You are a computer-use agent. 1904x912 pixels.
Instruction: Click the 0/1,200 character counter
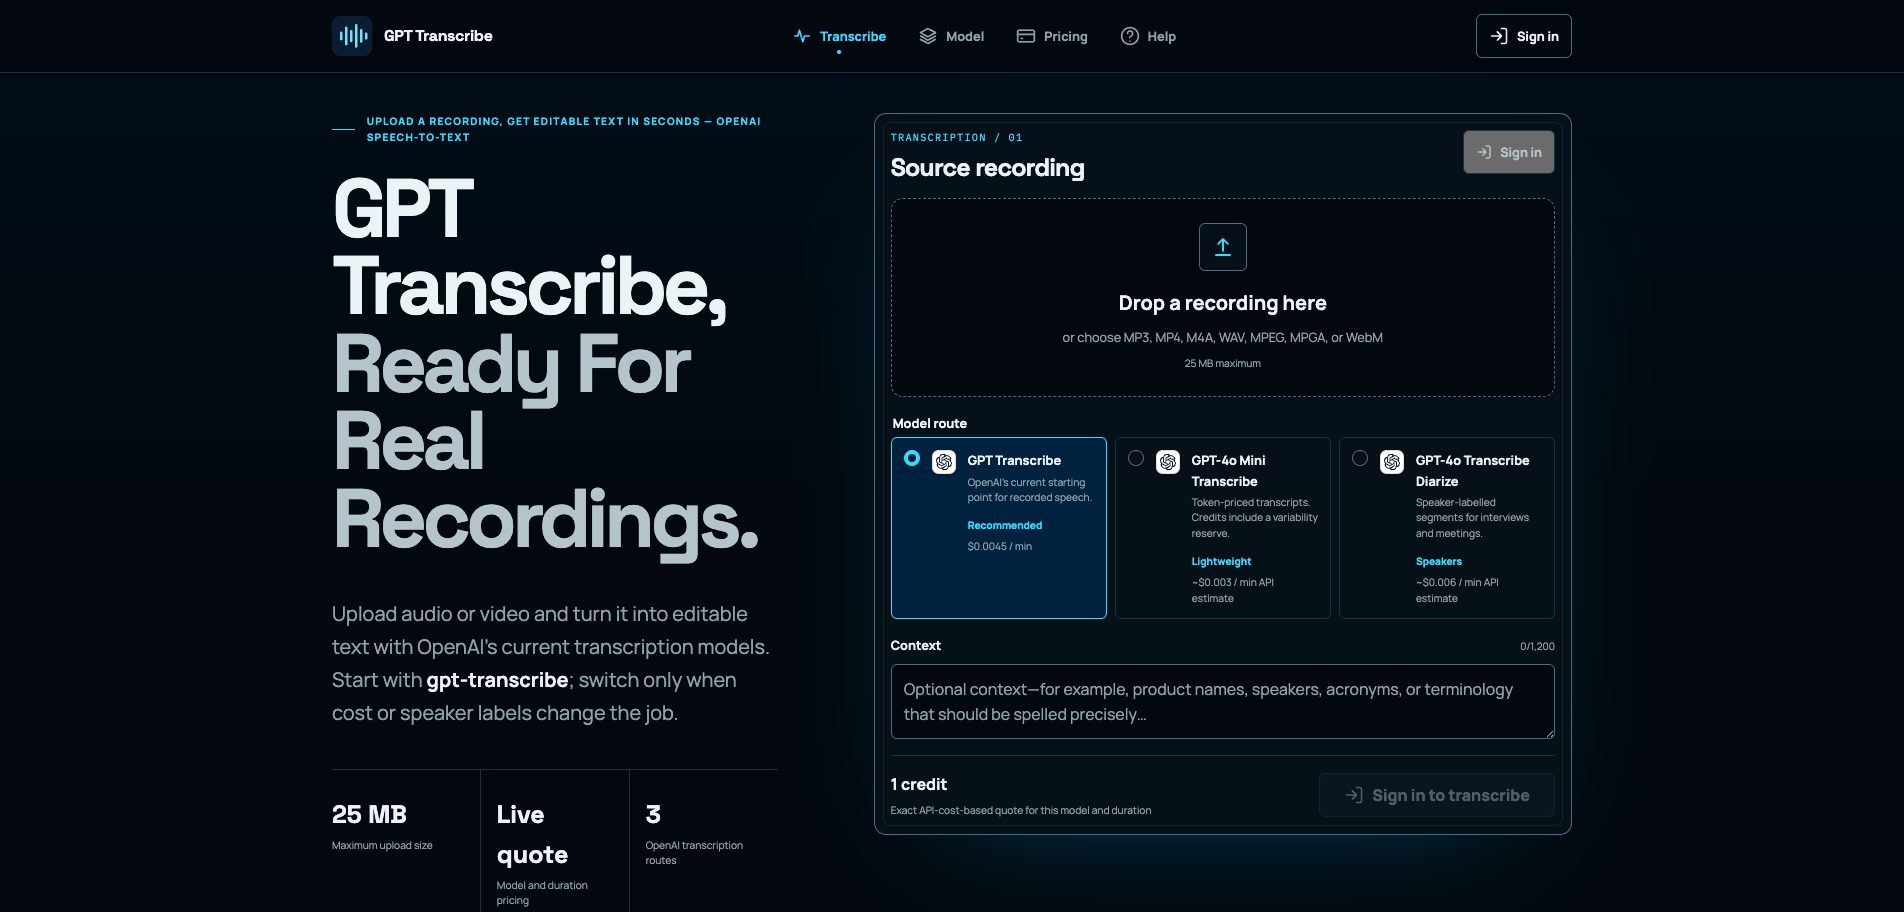1537,647
